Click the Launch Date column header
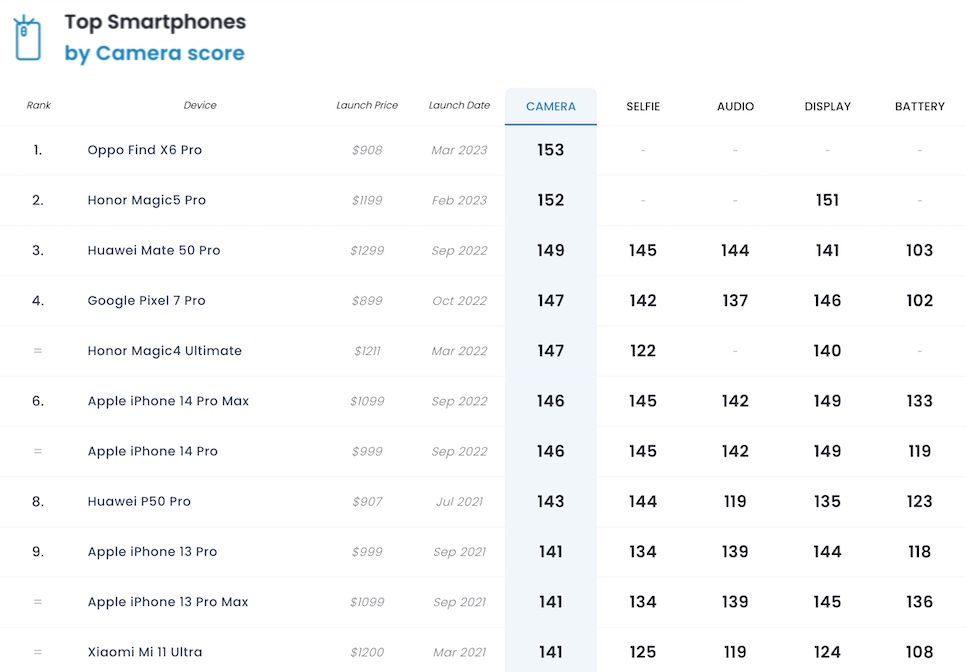968x672 pixels. [x=459, y=105]
